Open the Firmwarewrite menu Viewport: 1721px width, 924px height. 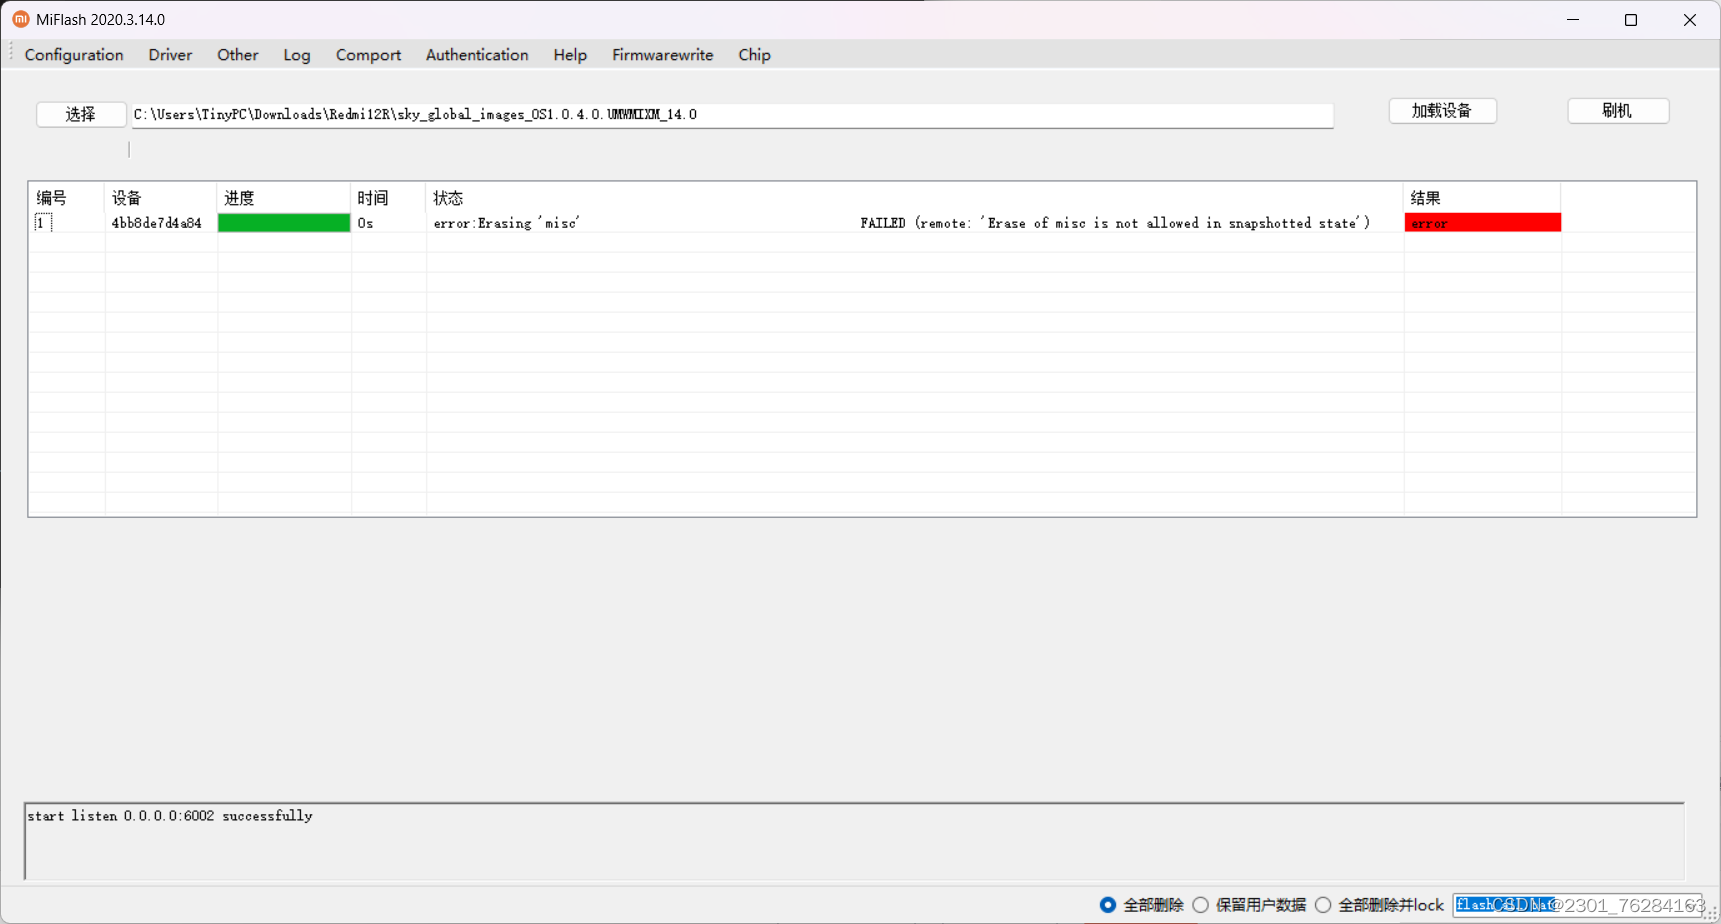[662, 55]
